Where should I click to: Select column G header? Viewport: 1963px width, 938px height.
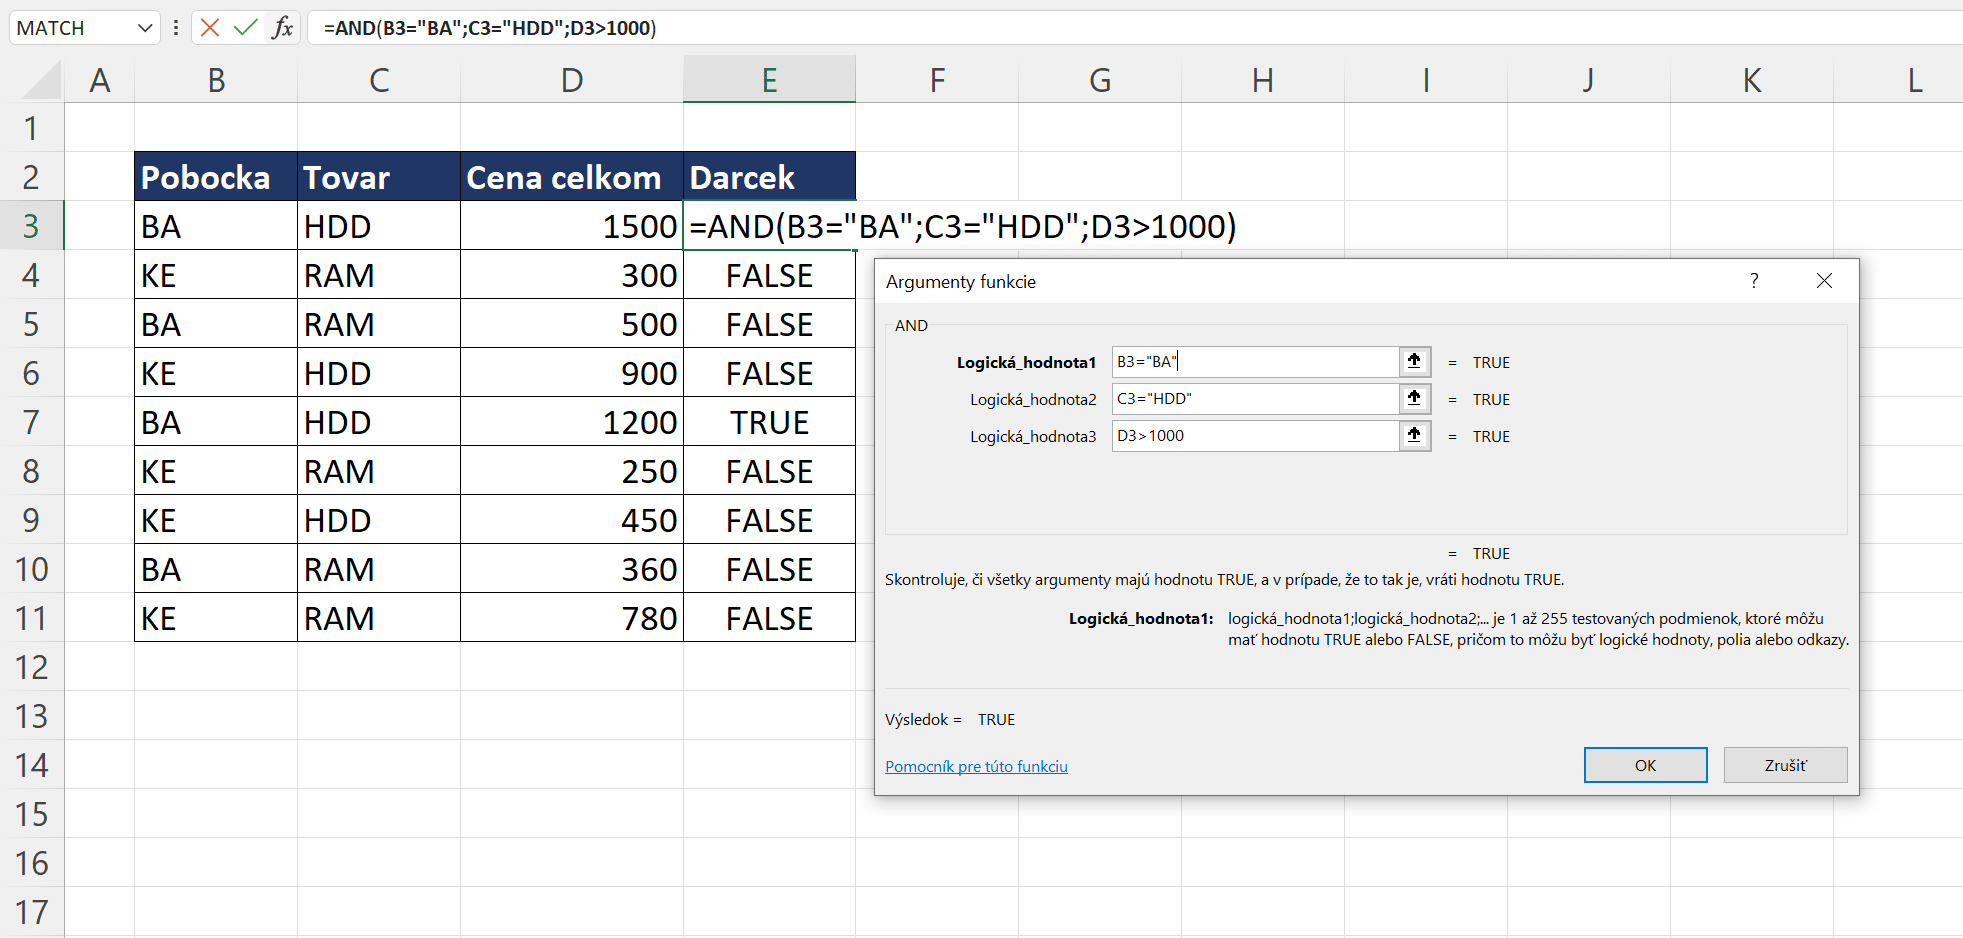tap(1100, 80)
